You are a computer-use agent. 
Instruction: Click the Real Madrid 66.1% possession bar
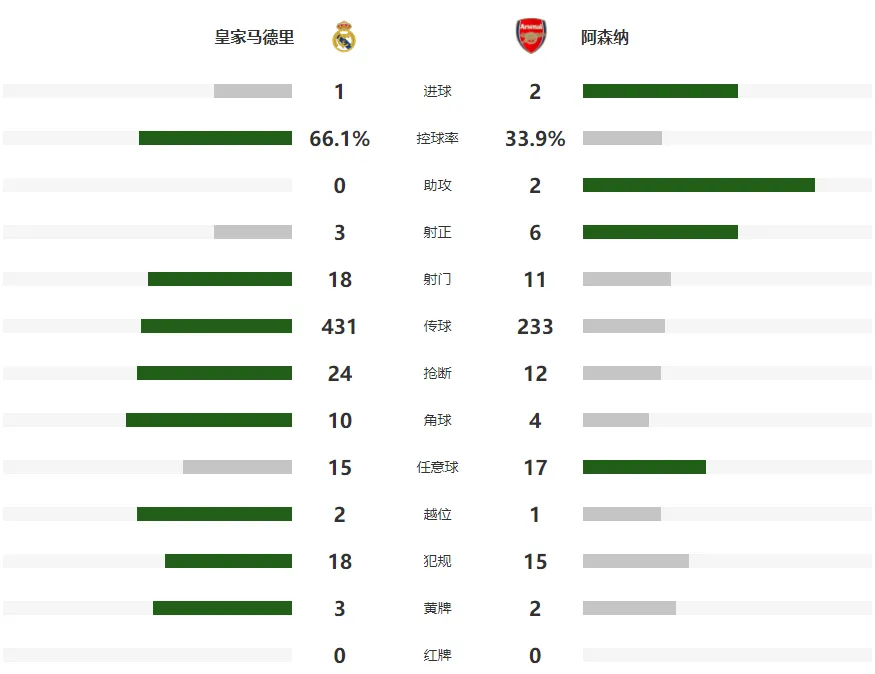coord(215,138)
